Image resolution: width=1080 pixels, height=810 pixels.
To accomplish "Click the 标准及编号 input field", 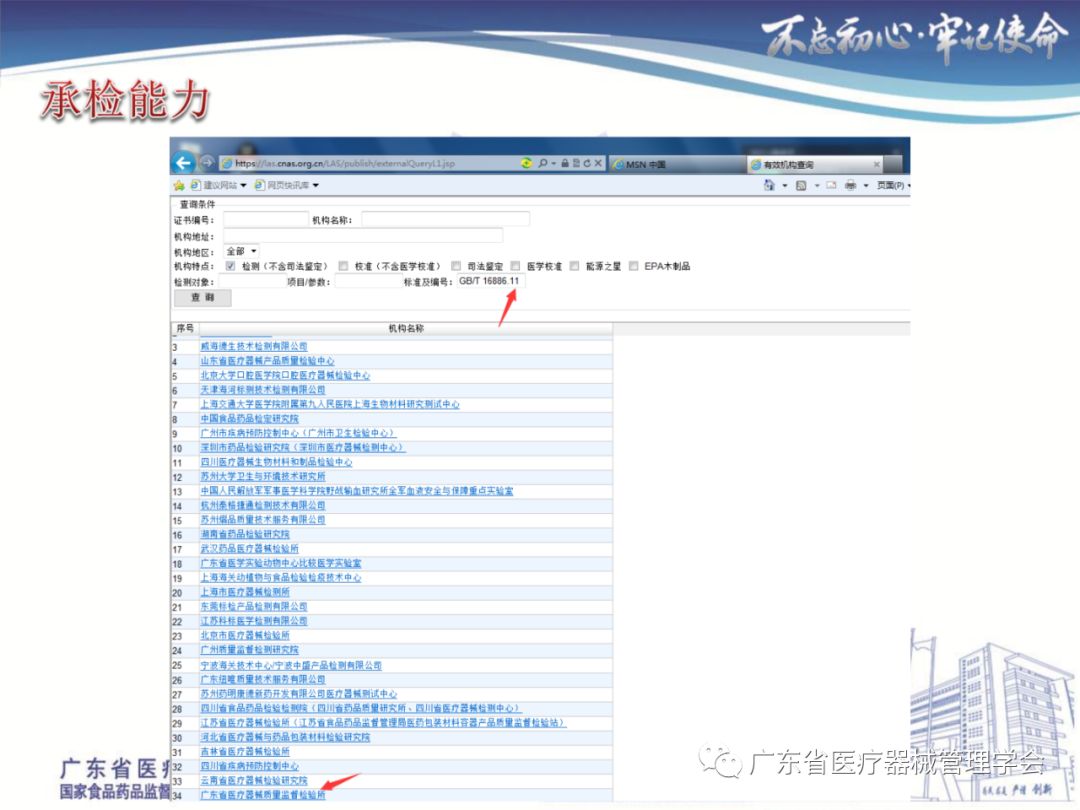I will pyautogui.click(x=490, y=282).
